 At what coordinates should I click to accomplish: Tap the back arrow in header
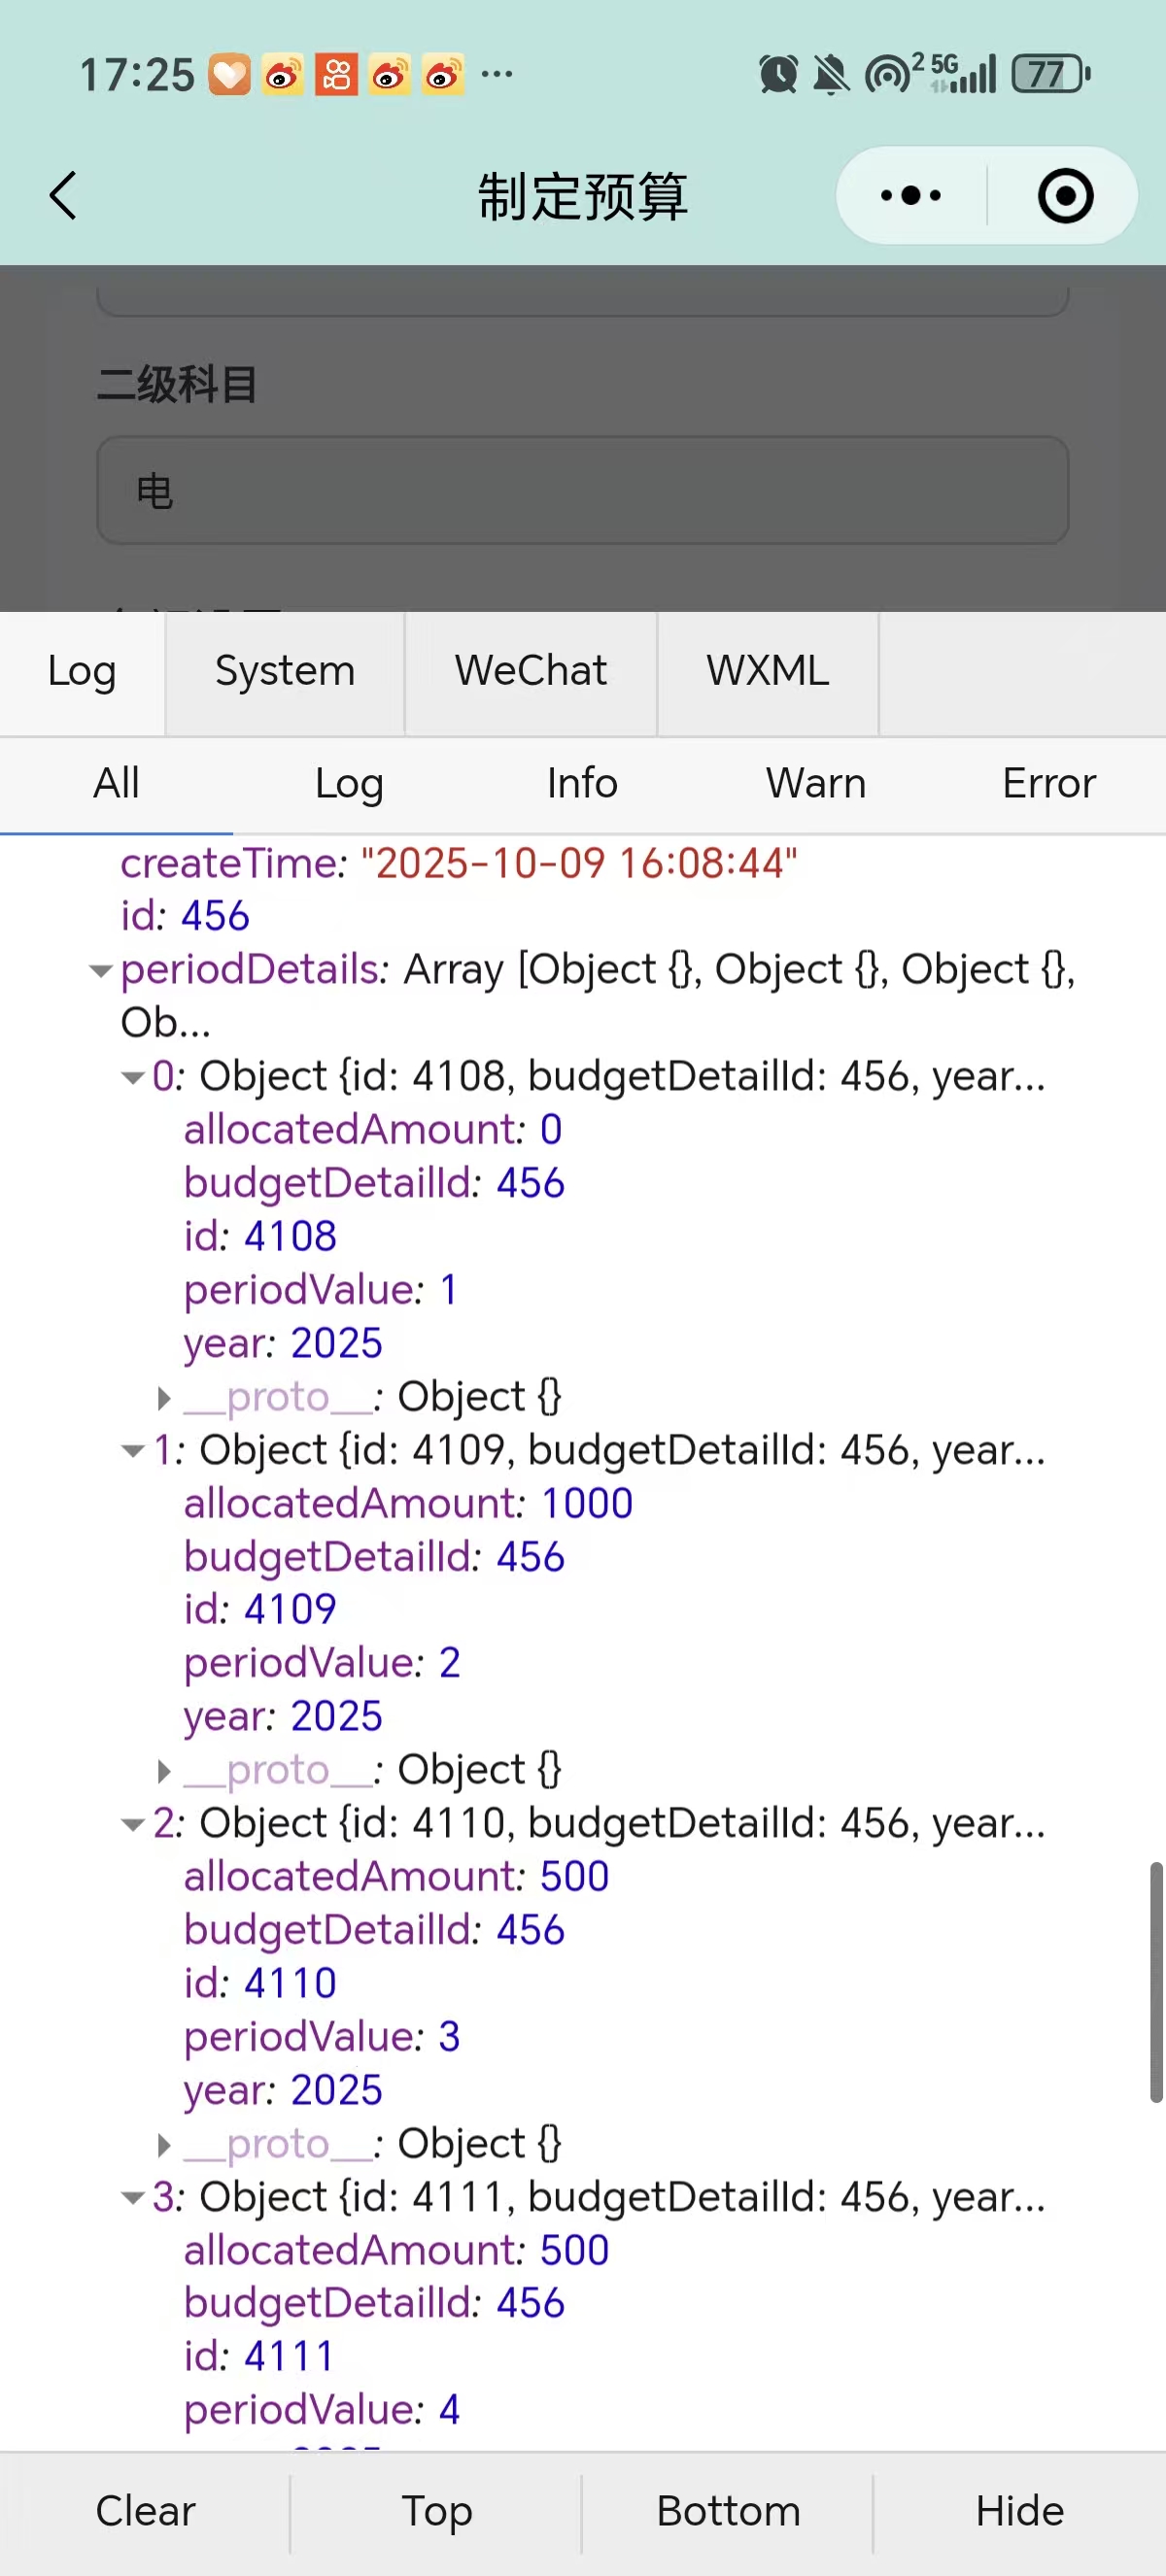tap(63, 195)
